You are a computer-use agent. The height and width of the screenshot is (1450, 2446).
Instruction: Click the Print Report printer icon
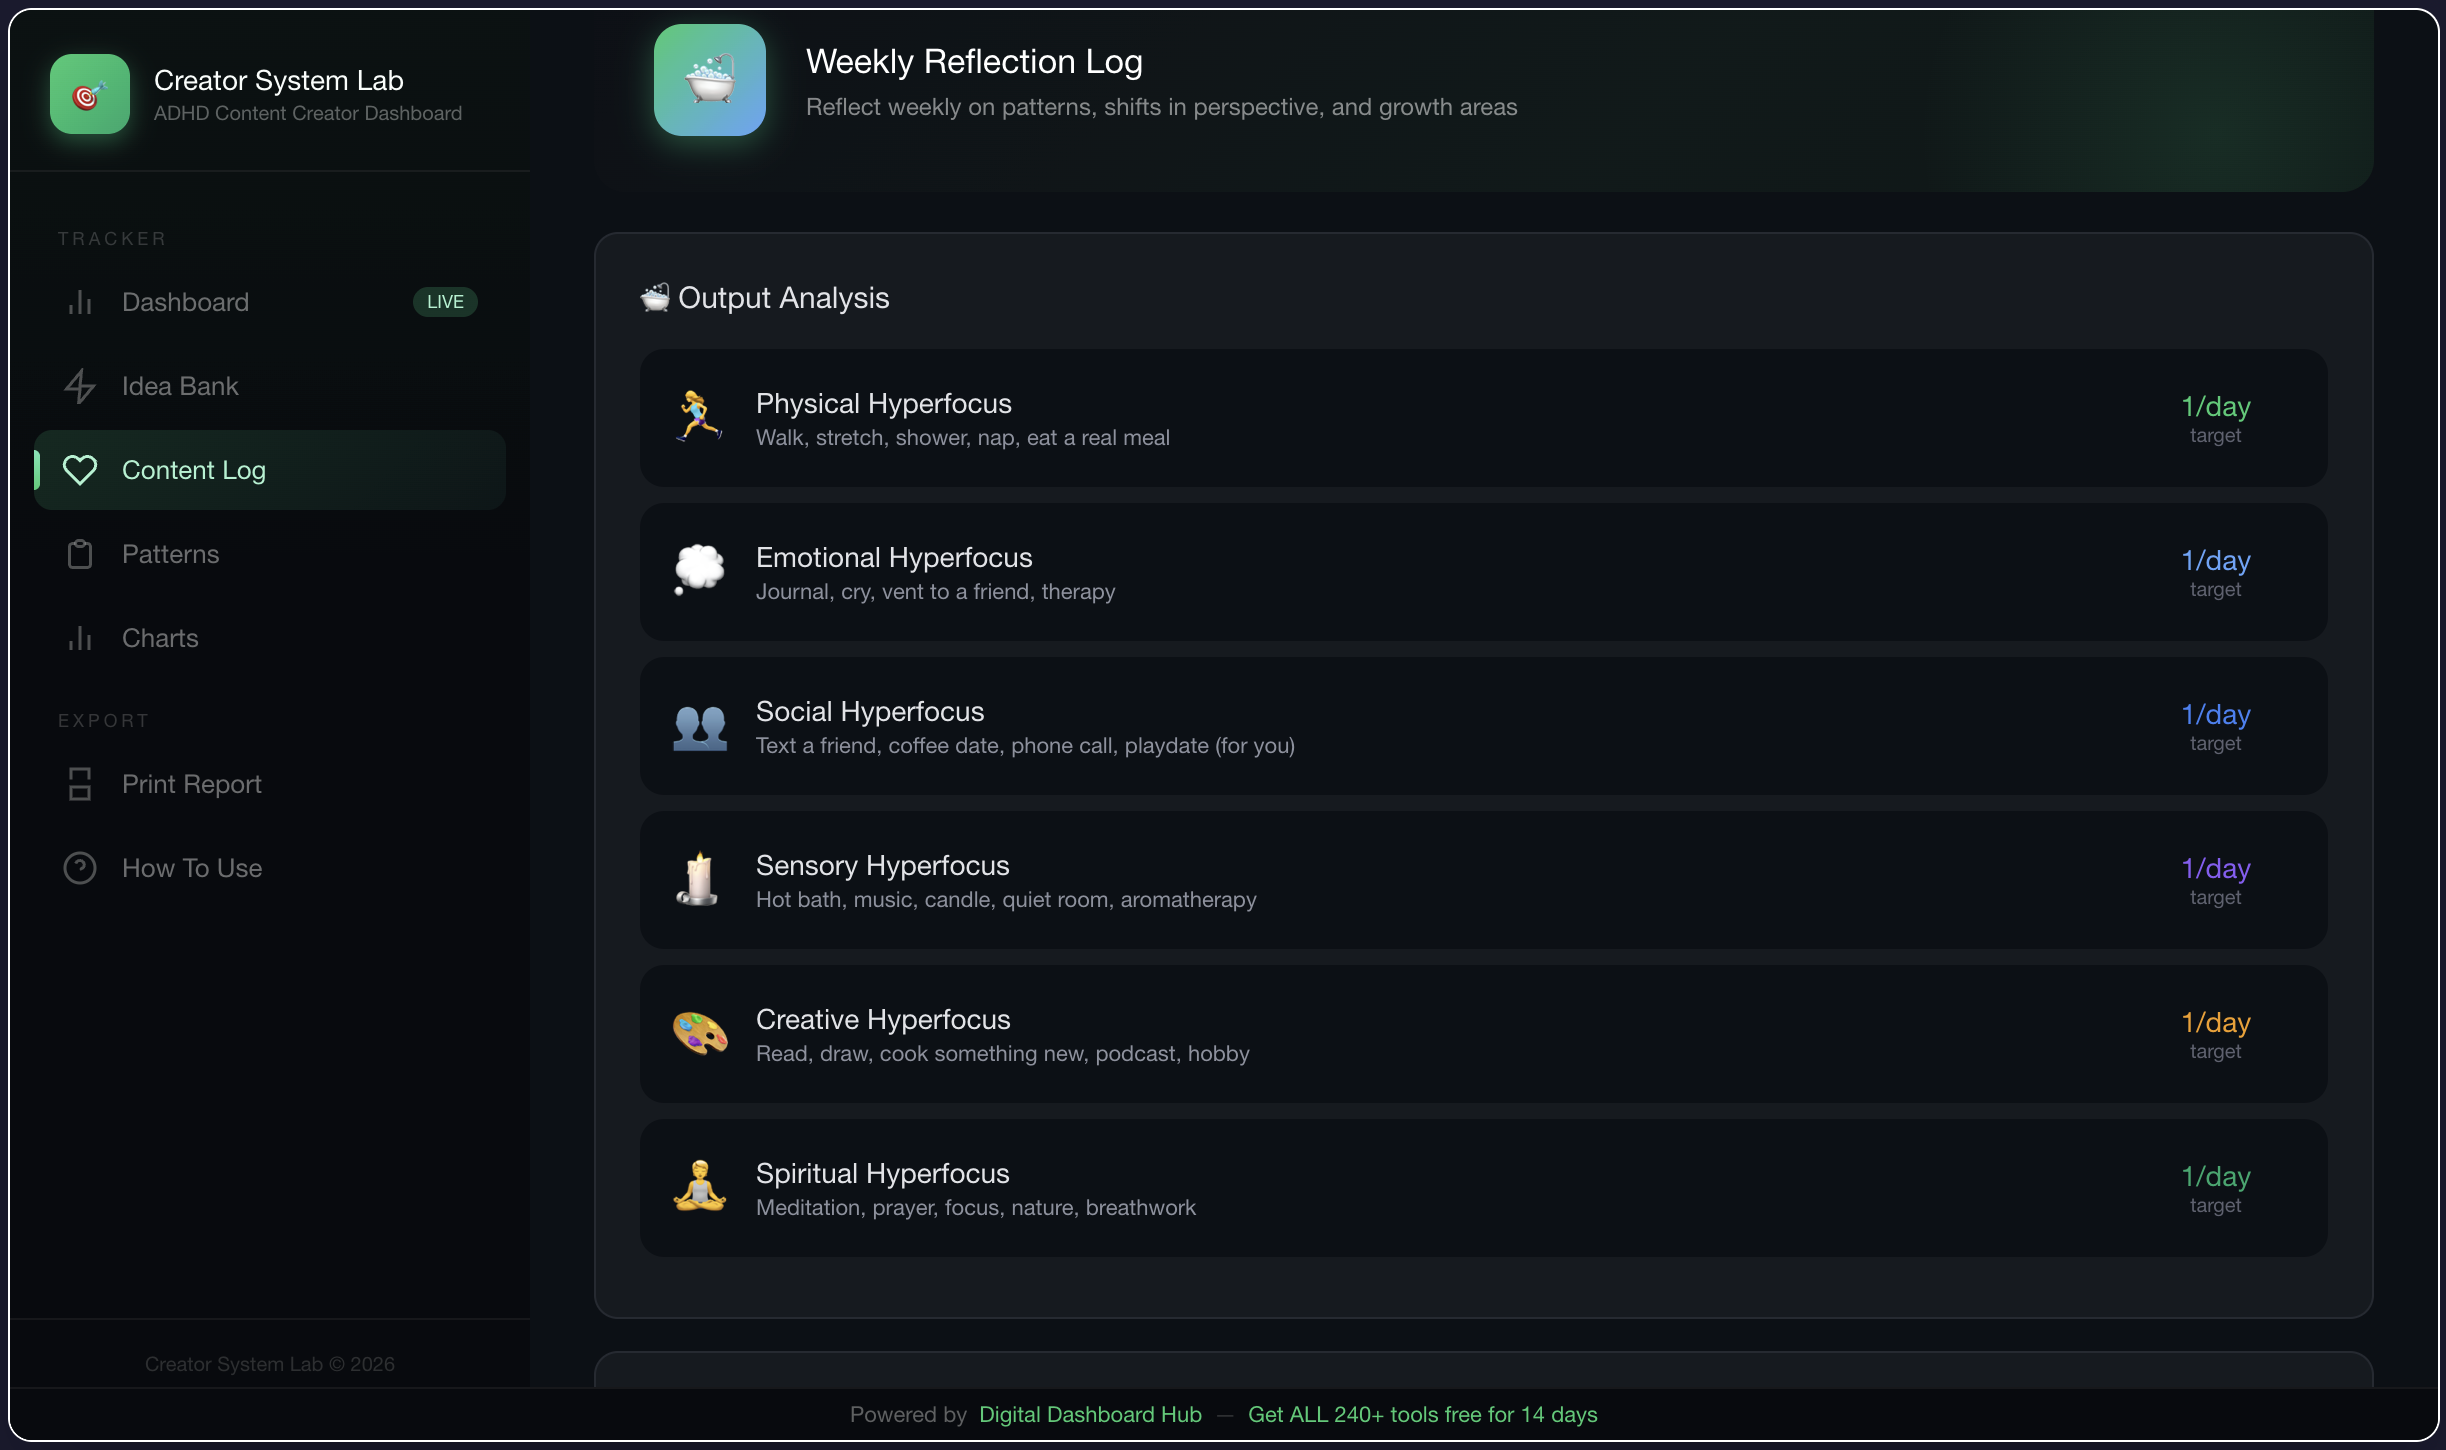pyautogui.click(x=80, y=784)
